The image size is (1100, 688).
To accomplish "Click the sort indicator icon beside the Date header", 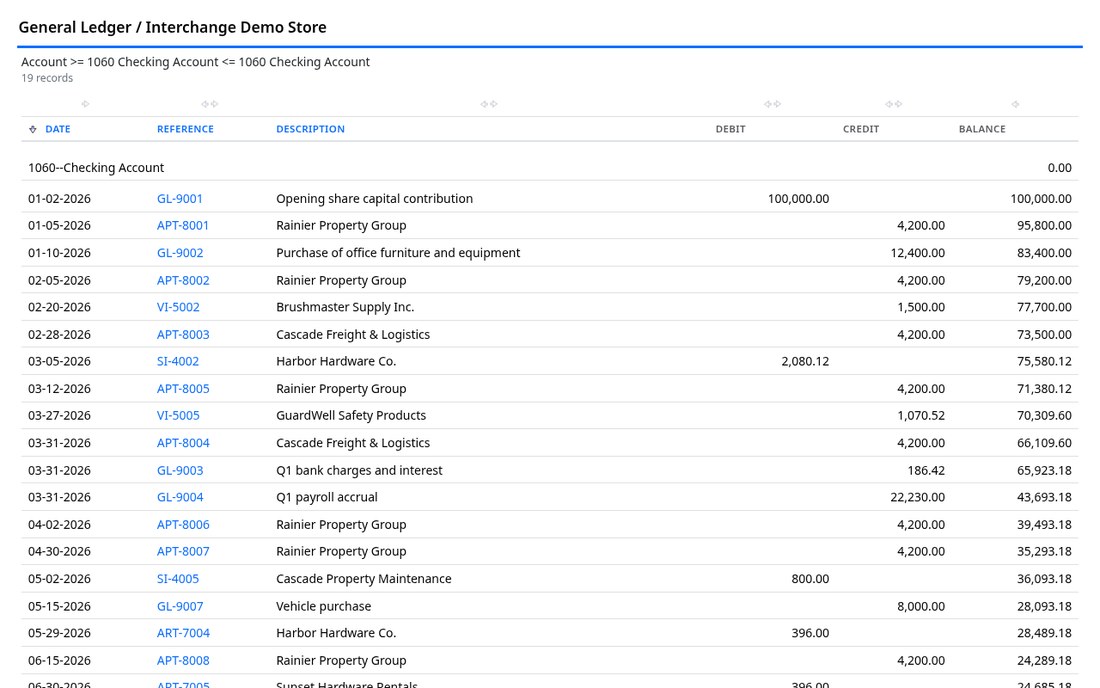I will click(32, 129).
